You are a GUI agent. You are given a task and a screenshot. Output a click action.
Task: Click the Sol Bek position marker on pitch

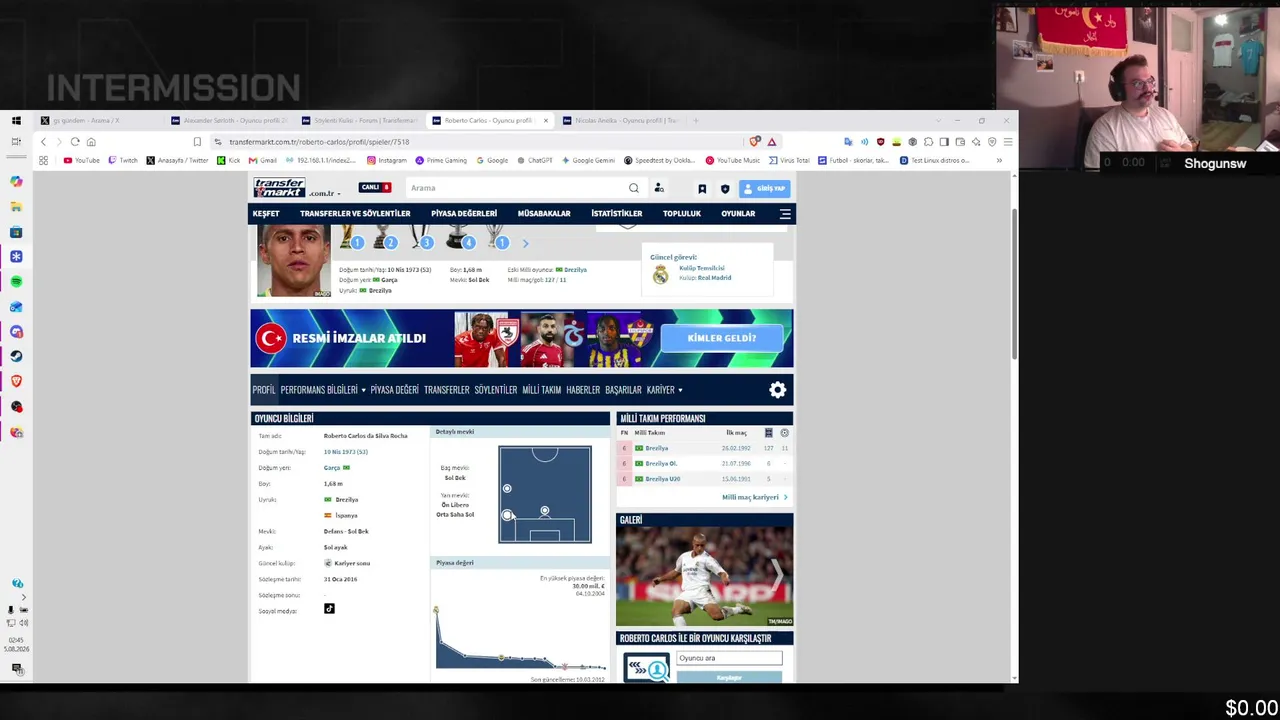pos(508,516)
